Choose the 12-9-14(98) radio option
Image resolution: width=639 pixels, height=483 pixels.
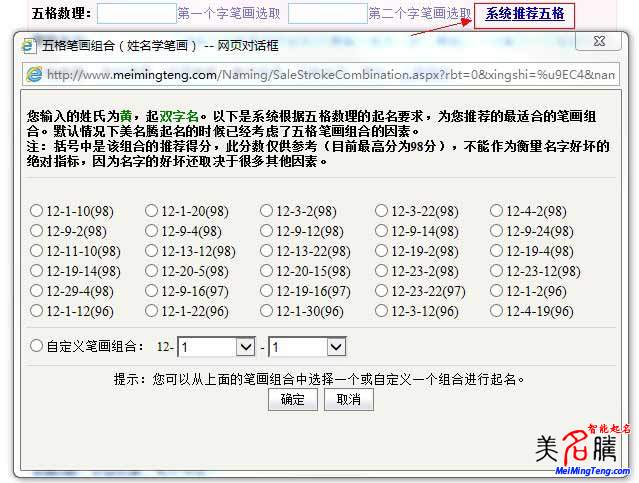pos(382,231)
